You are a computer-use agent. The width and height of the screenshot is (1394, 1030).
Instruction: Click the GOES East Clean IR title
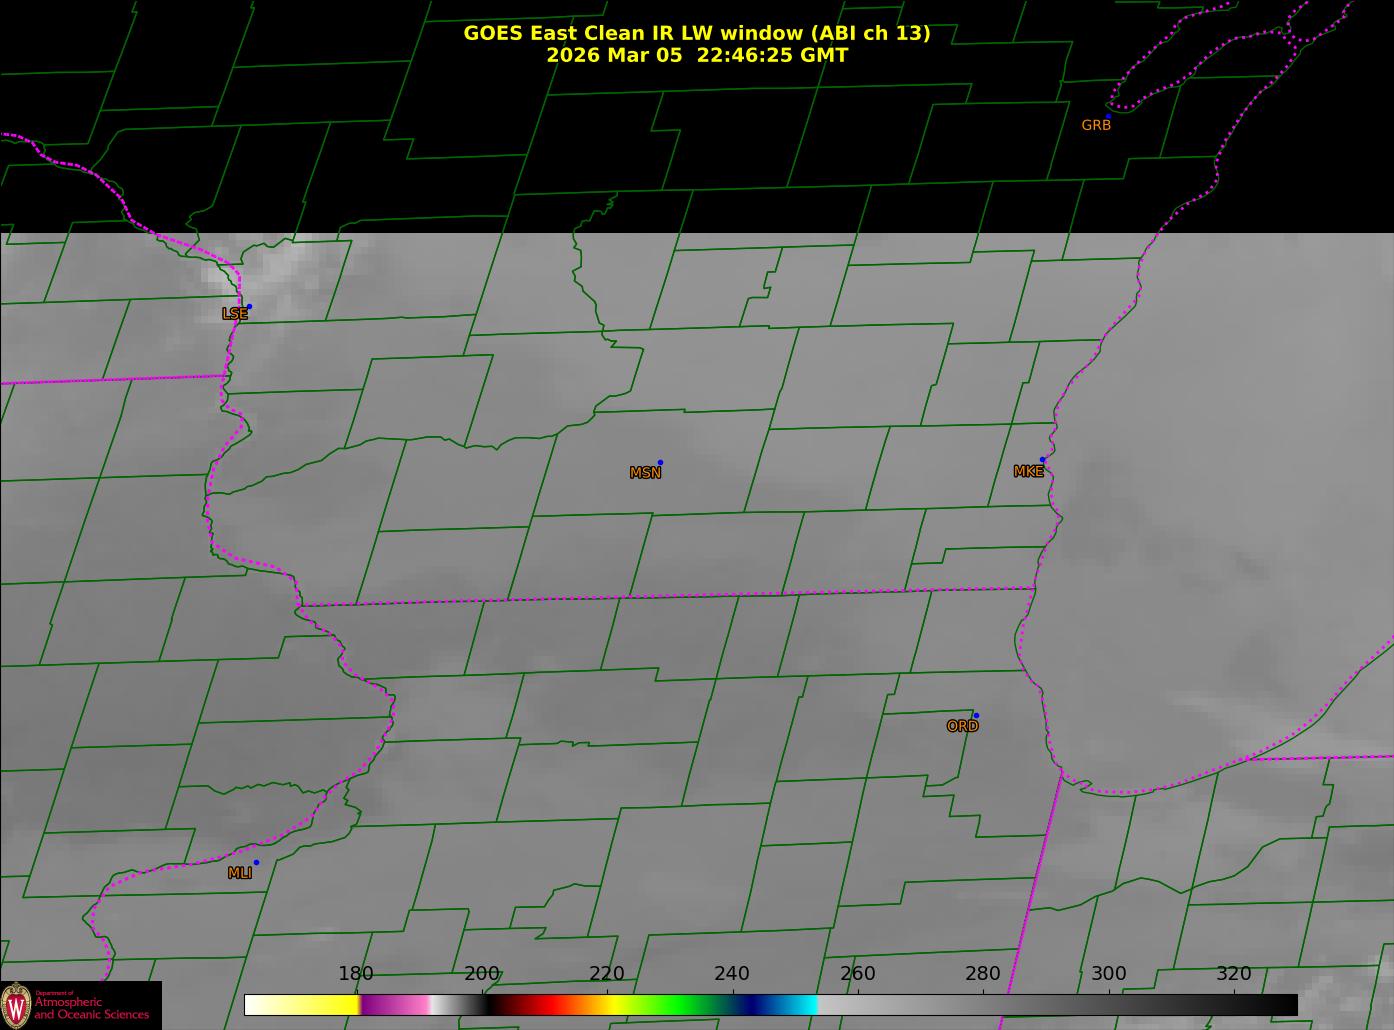[696, 33]
